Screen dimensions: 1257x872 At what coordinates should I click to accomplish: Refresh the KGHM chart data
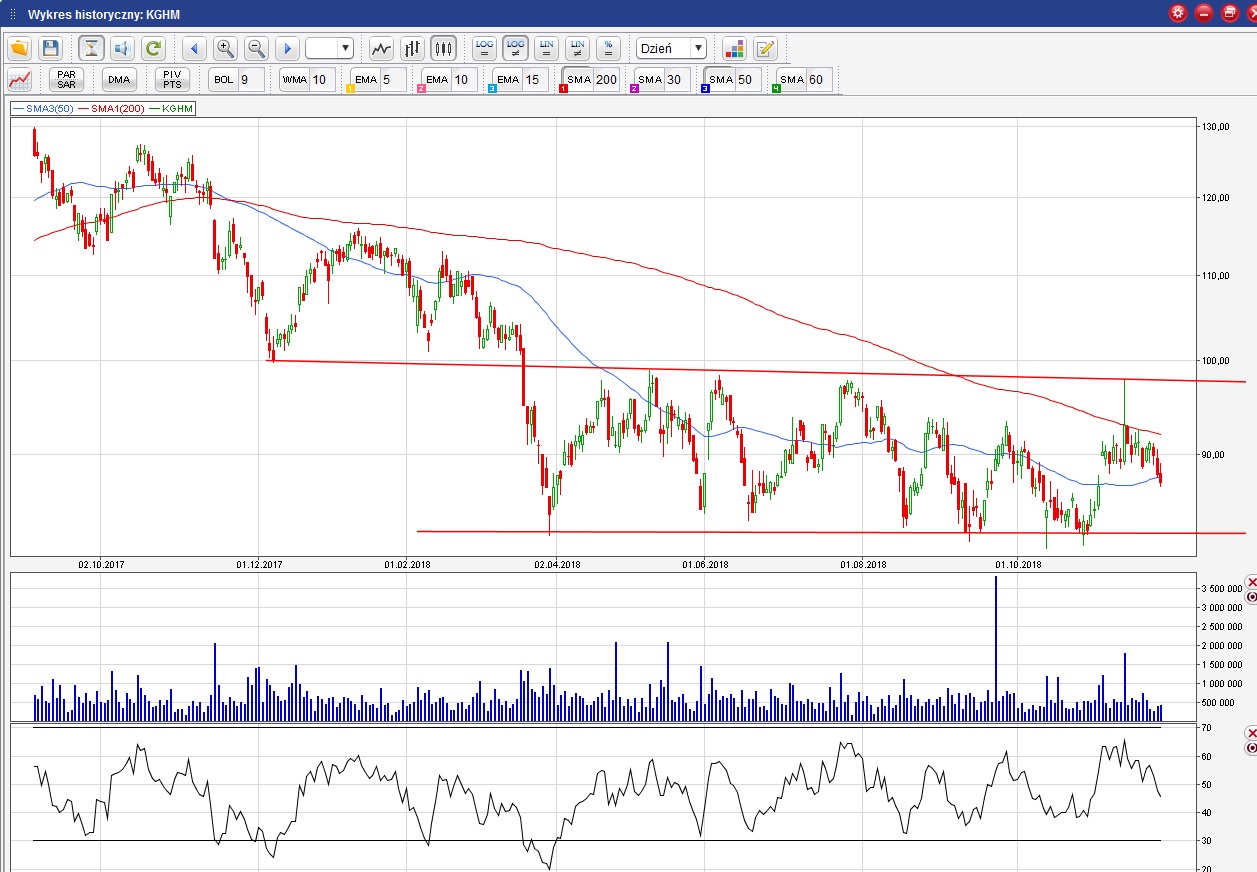tap(153, 48)
